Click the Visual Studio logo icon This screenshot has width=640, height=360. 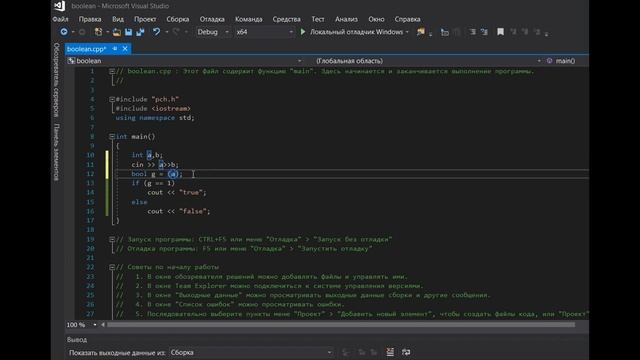pos(60,6)
